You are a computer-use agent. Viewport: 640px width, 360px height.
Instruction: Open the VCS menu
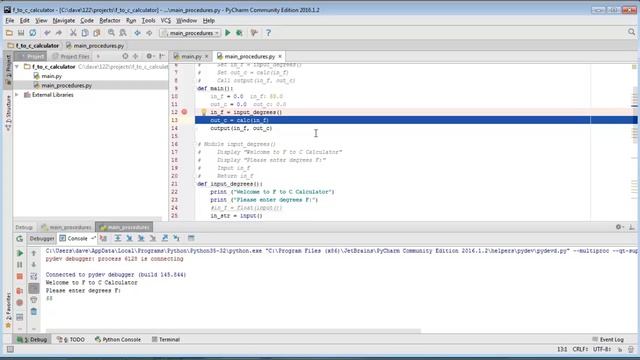point(166,20)
